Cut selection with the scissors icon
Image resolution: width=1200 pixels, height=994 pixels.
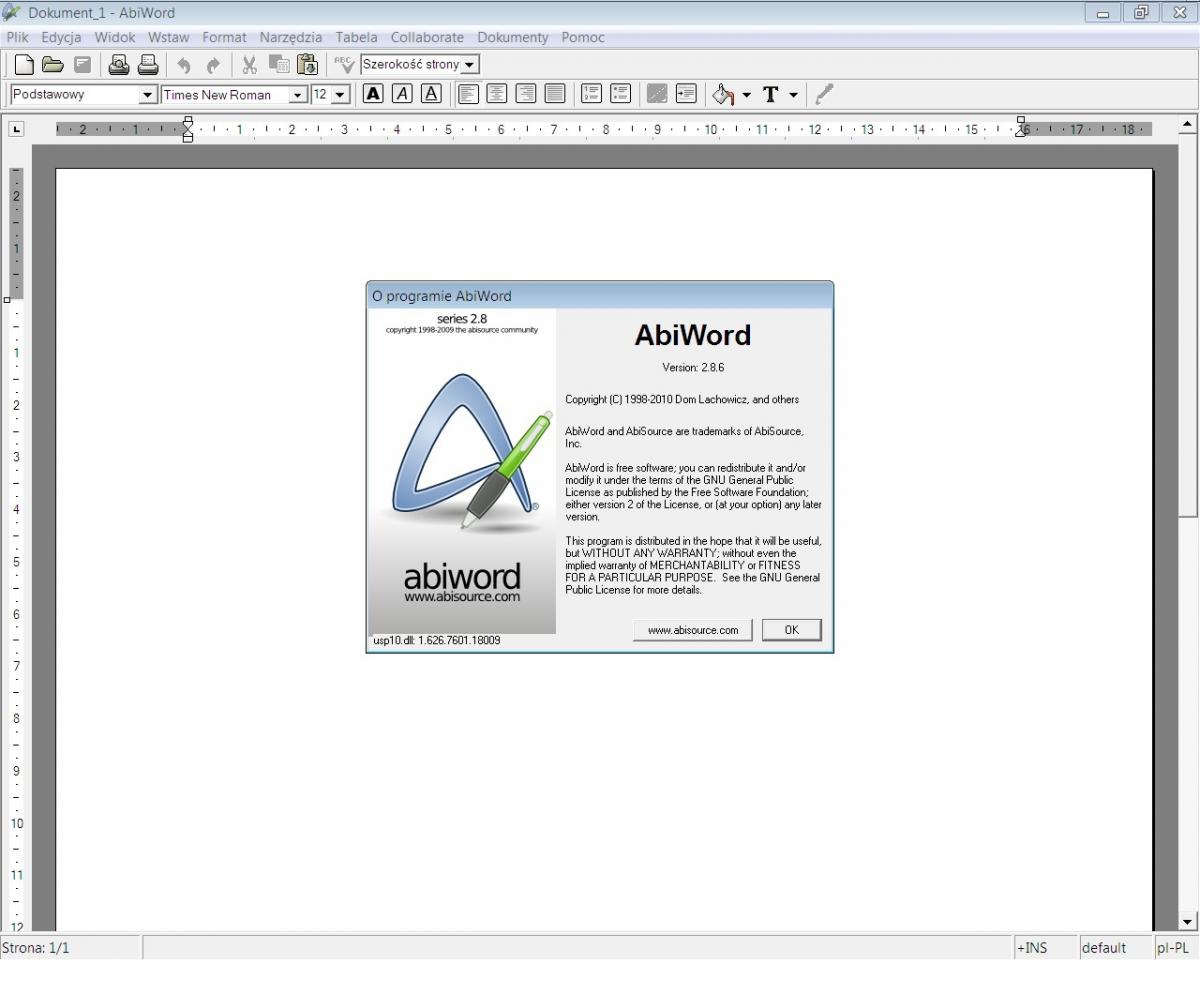pyautogui.click(x=249, y=65)
